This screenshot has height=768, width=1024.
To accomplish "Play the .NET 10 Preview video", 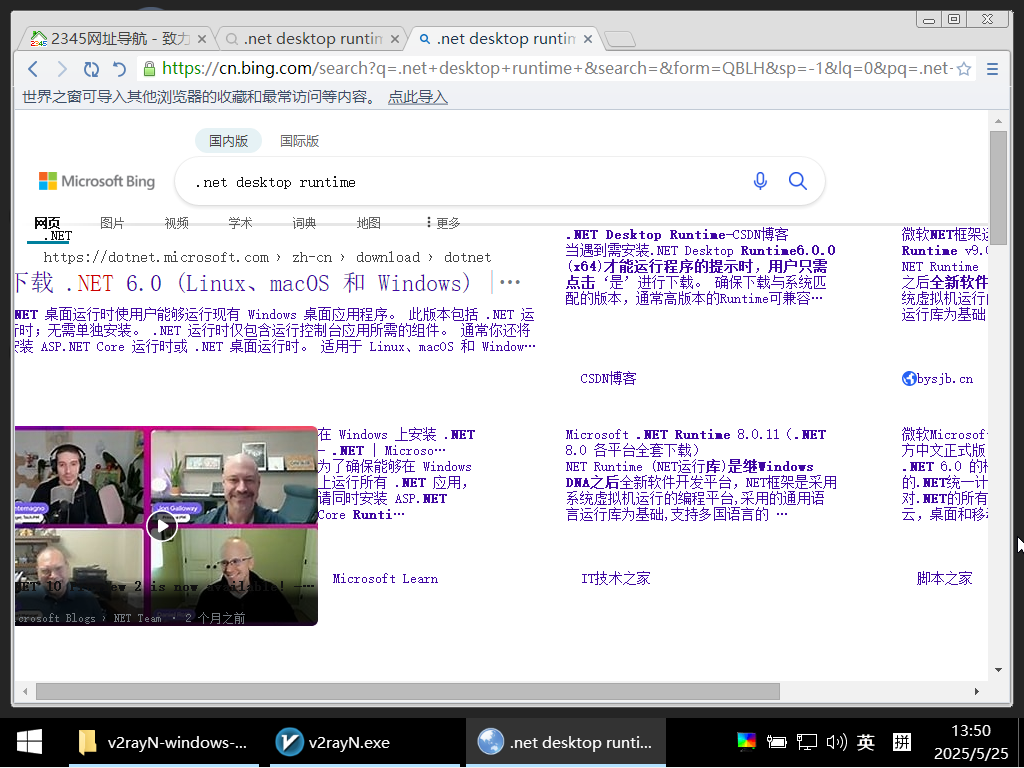I will click(162, 526).
